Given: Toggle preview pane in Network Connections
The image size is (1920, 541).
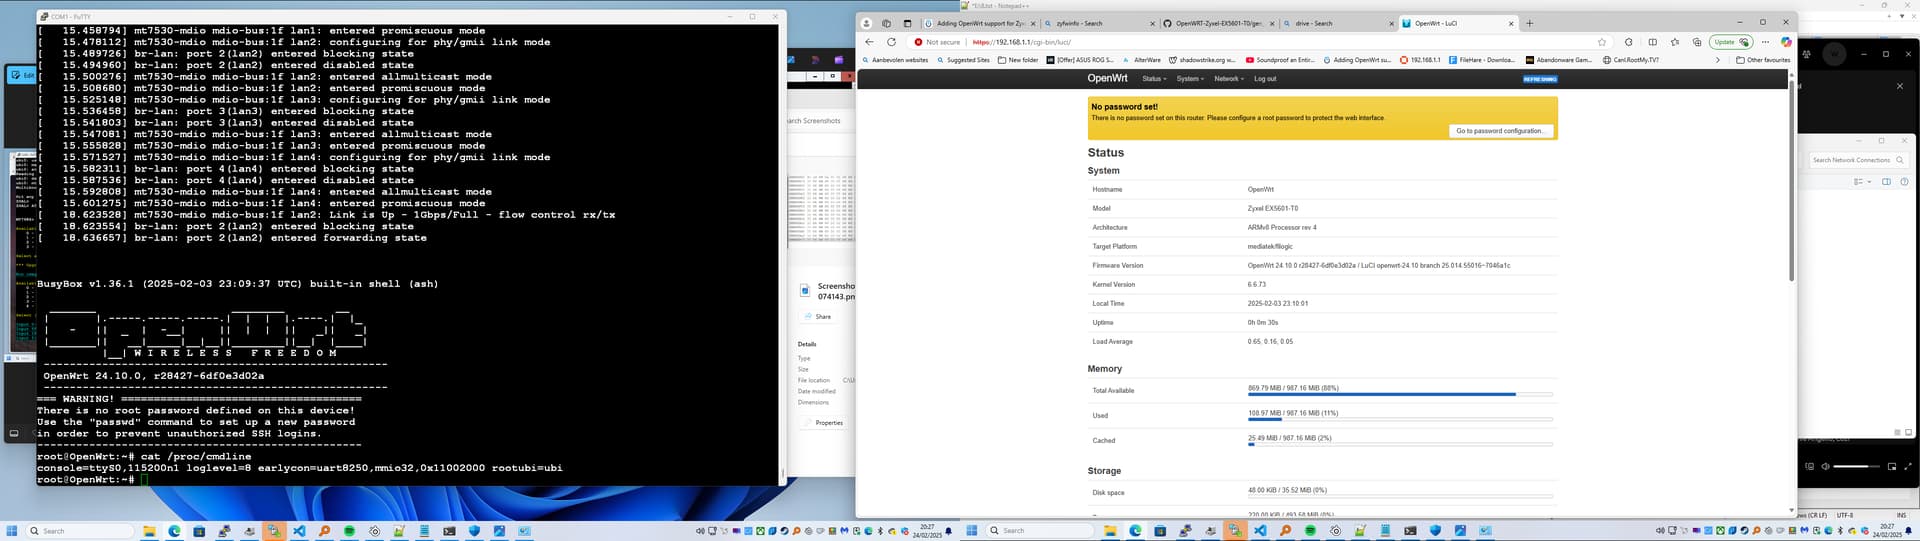Looking at the screenshot, I should pyautogui.click(x=1887, y=182).
